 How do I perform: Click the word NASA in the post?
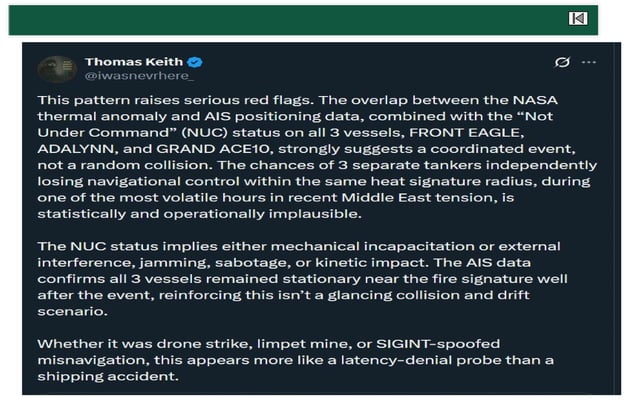[535, 100]
